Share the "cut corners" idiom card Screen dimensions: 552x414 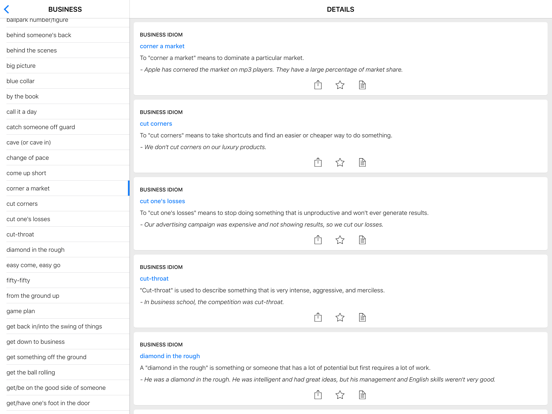click(x=318, y=162)
